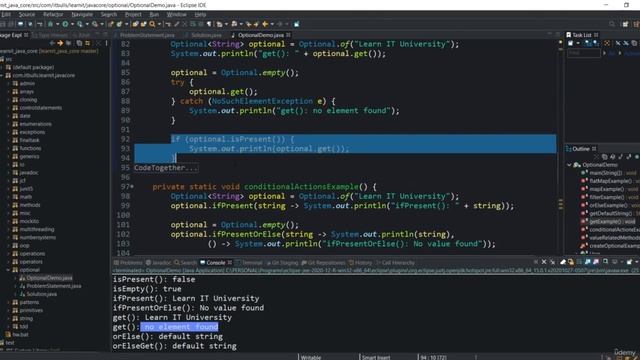
Task: Click the Scroll Lock icon in Console toolbar
Action: point(571,262)
